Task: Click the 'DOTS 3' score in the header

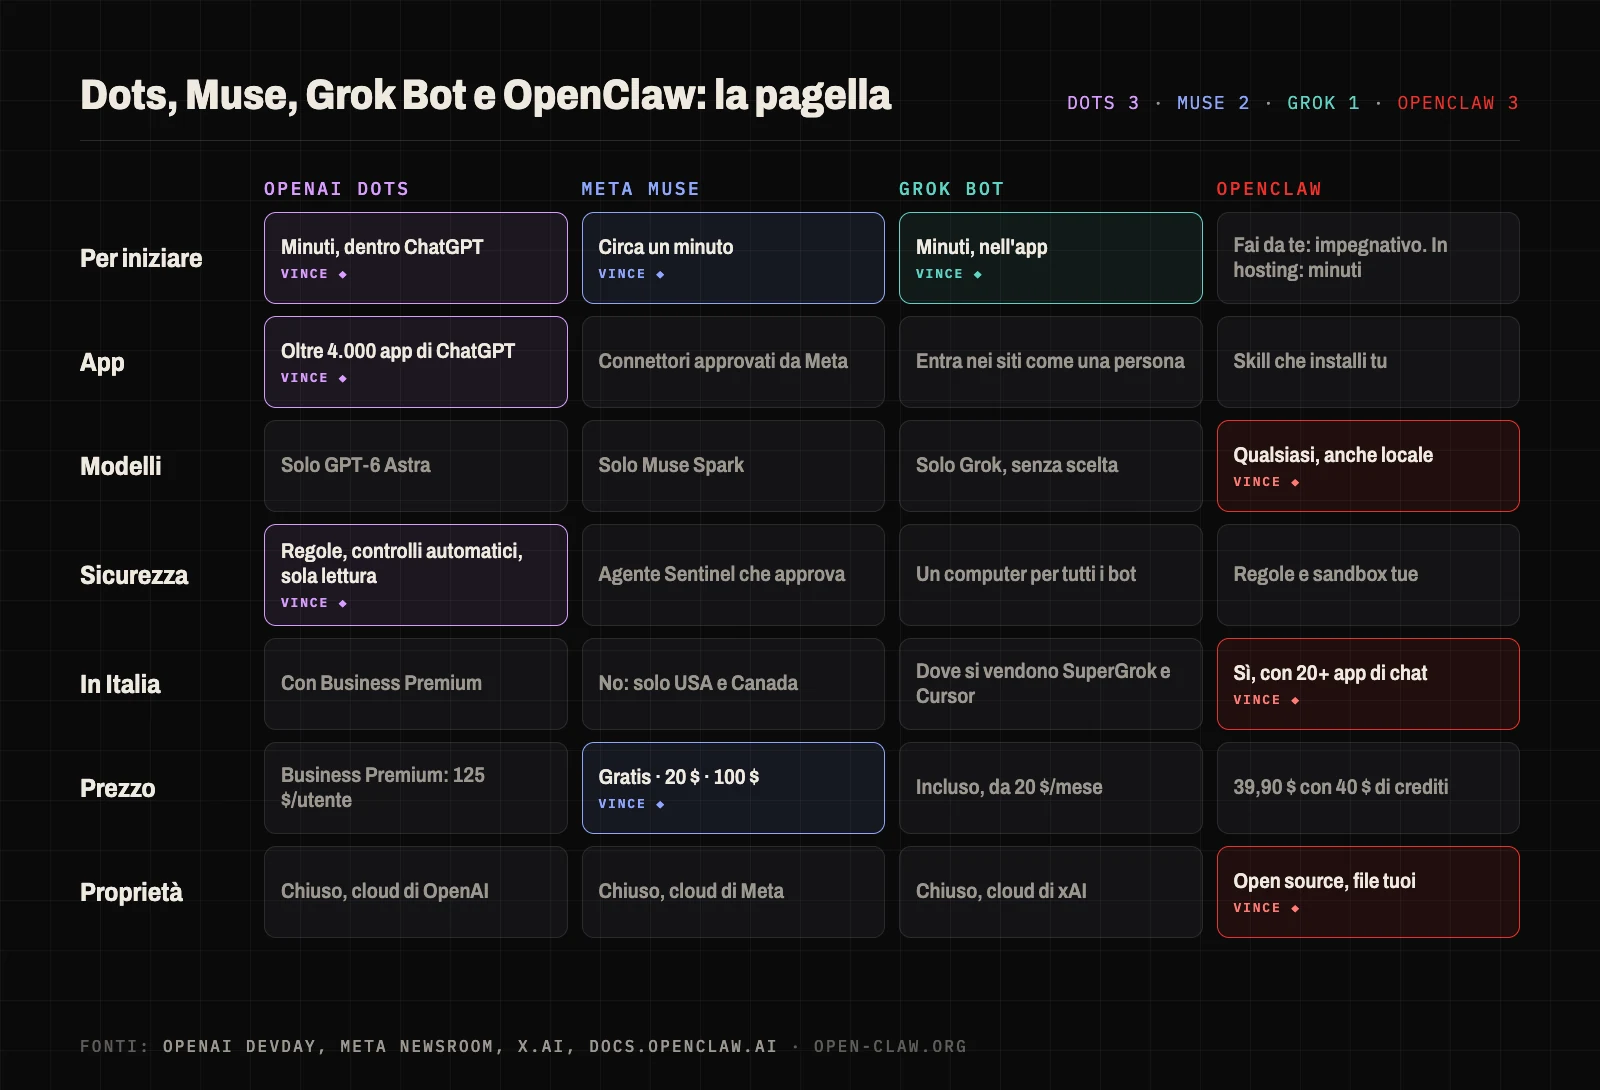Action: (1103, 103)
